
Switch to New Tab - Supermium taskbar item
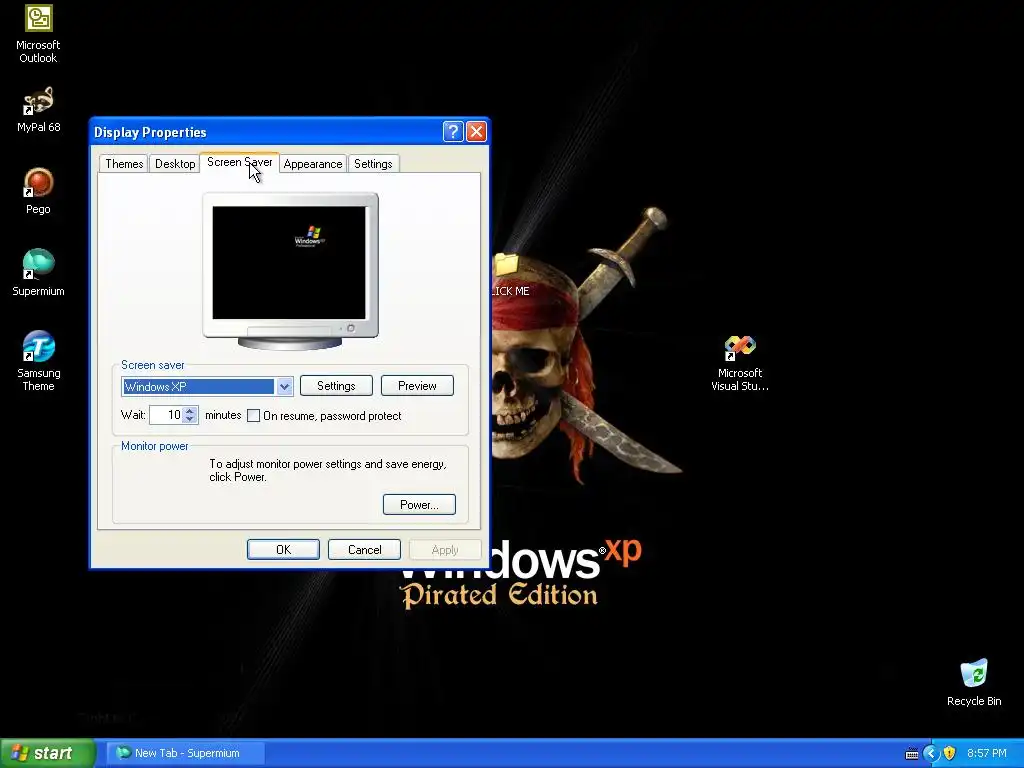pos(186,753)
